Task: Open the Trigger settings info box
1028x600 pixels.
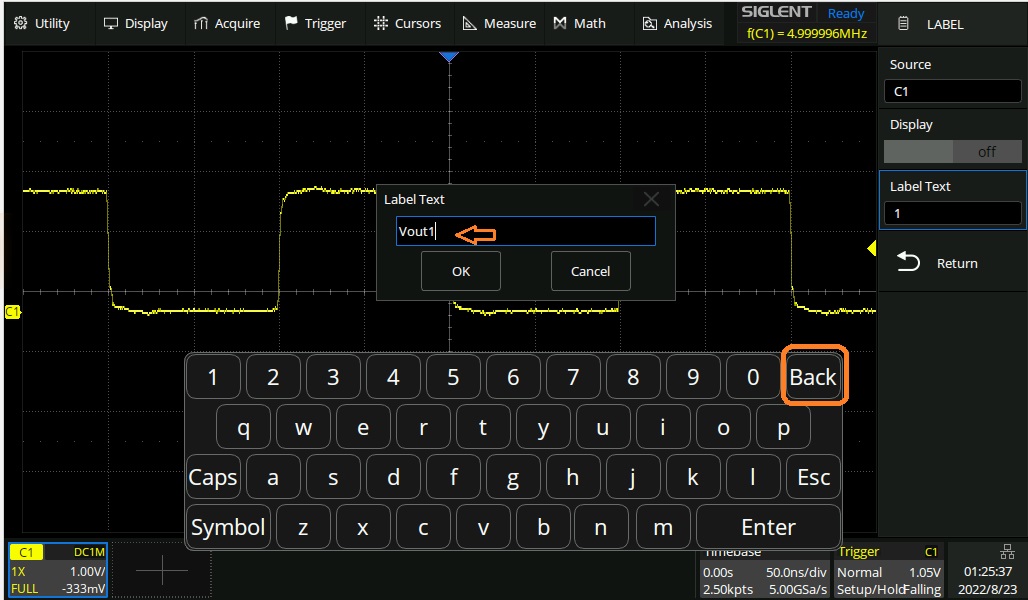Action: pos(889,570)
